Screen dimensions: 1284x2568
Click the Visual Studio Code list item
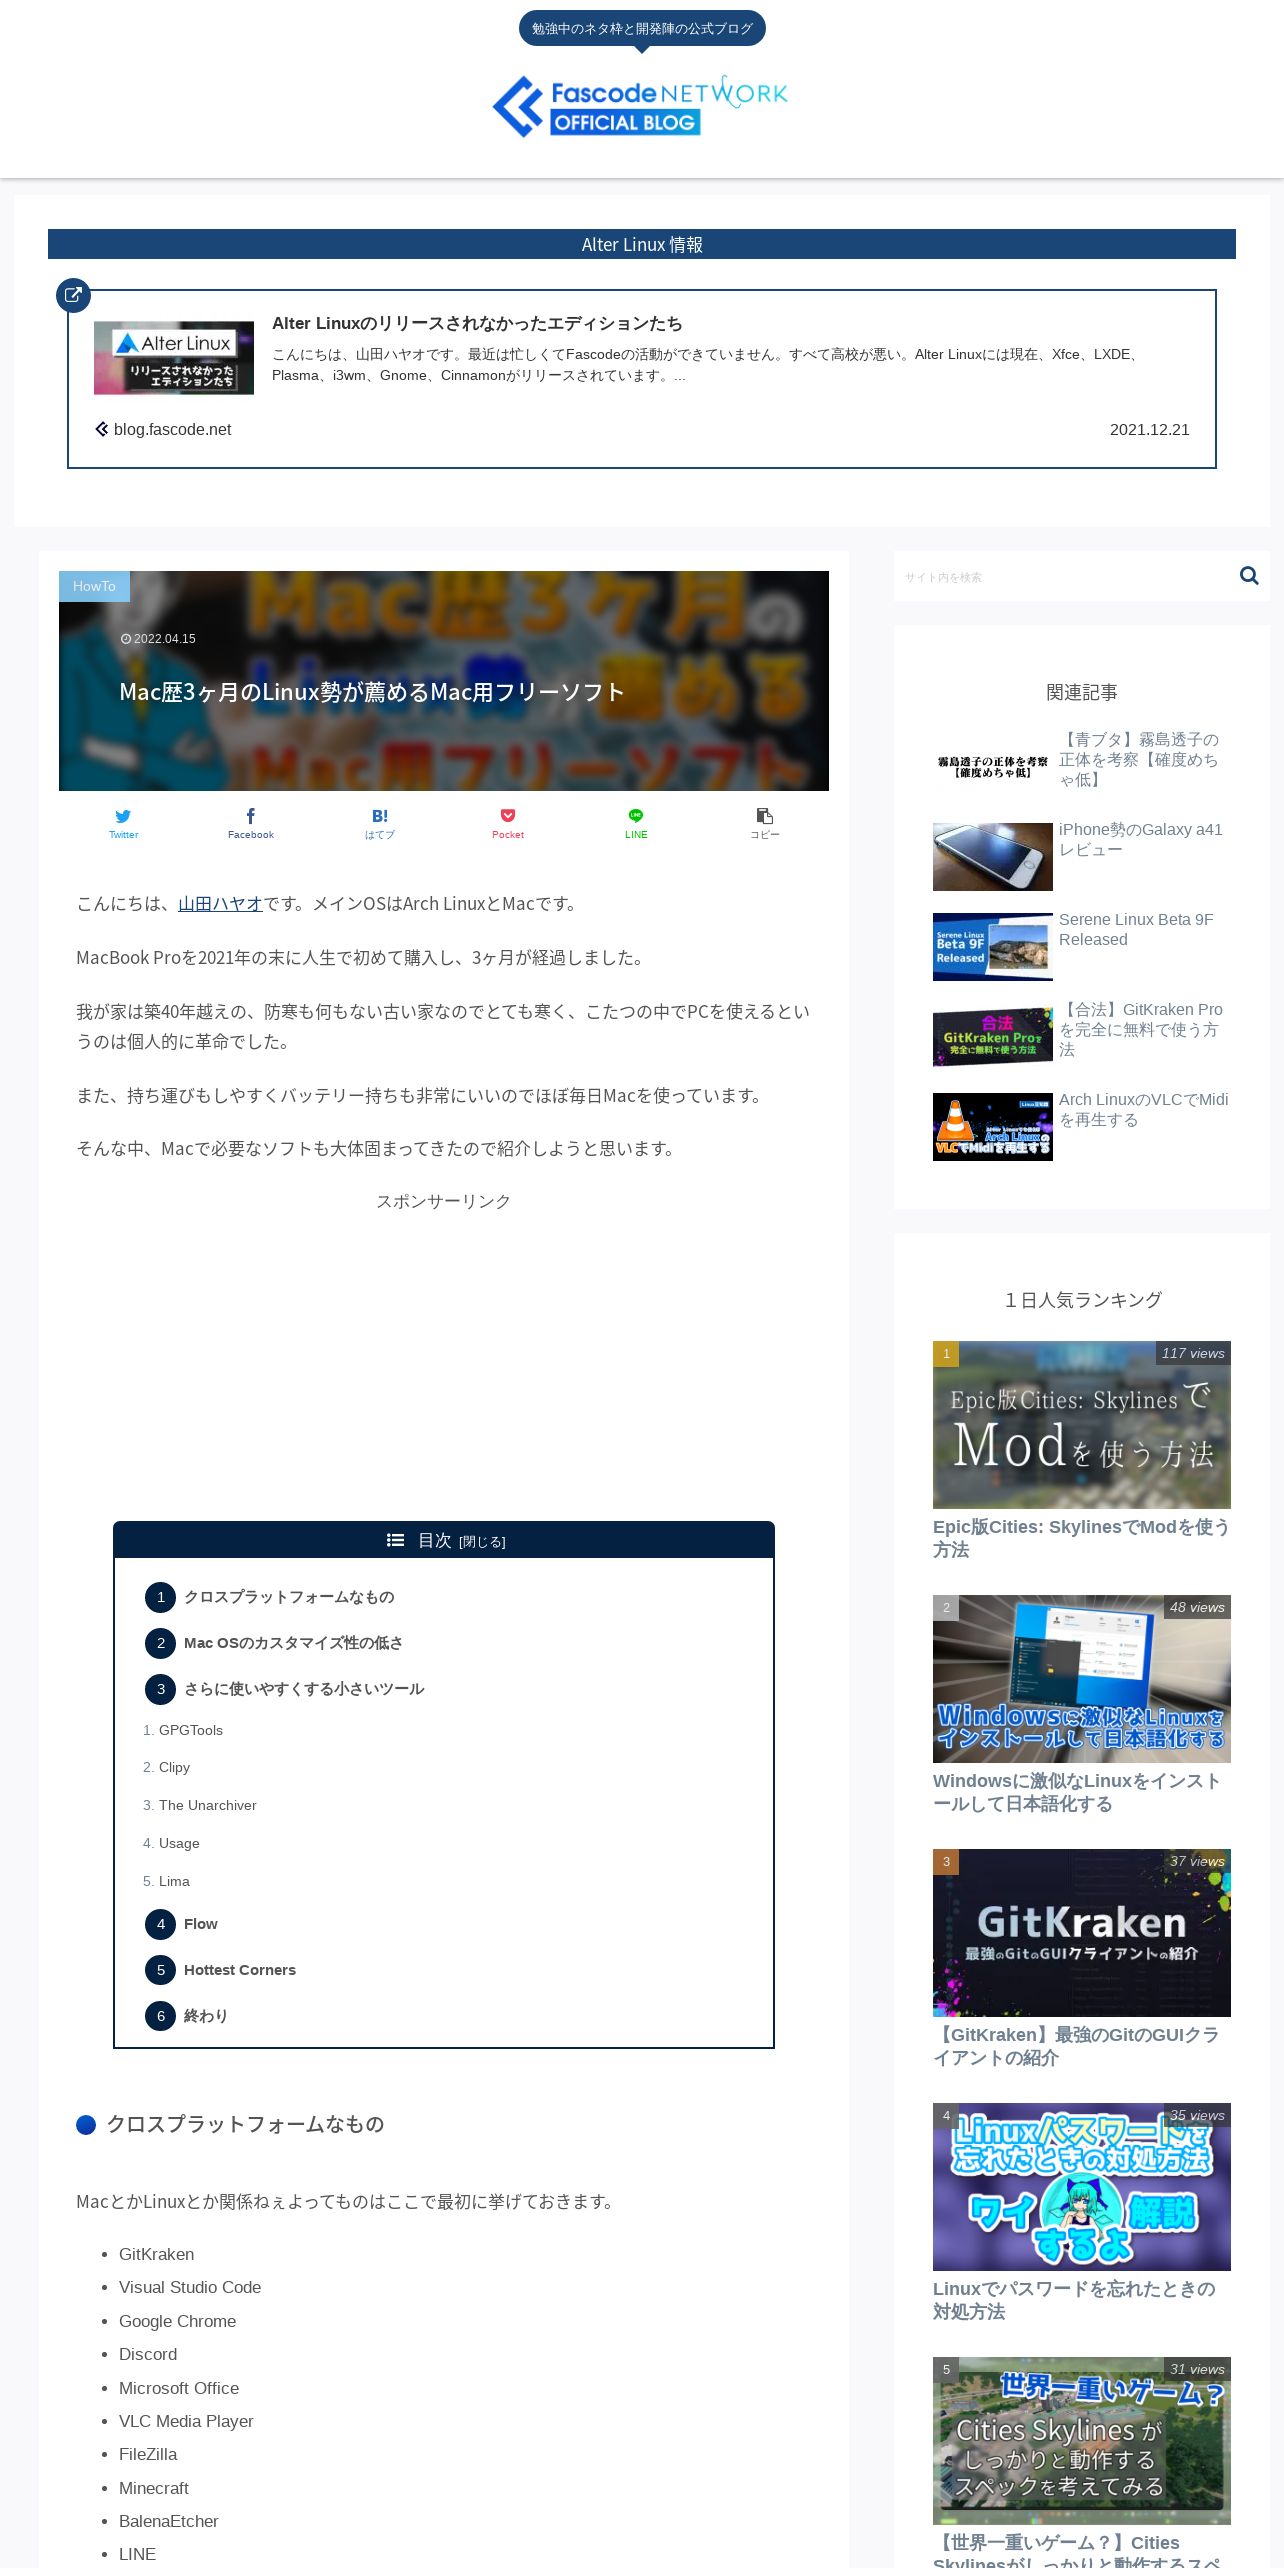tap(190, 2287)
